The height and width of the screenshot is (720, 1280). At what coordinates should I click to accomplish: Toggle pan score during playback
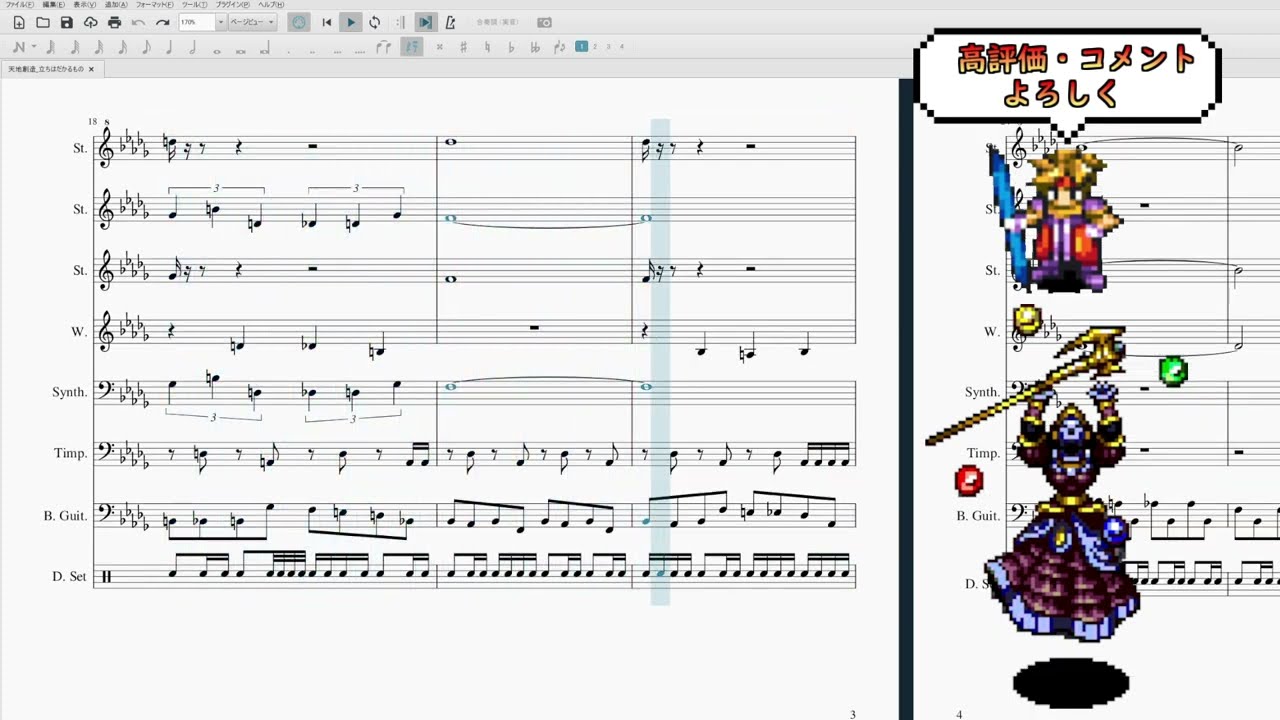425,22
